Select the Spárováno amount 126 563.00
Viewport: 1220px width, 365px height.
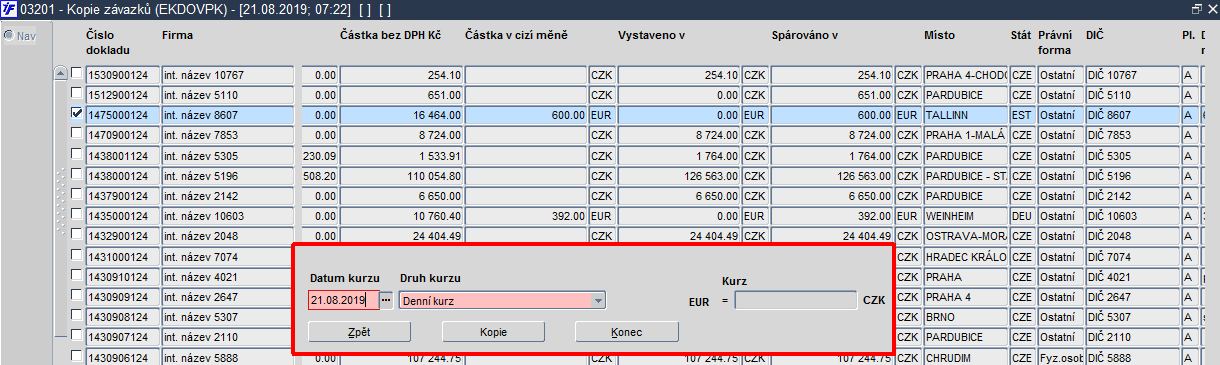point(831,176)
